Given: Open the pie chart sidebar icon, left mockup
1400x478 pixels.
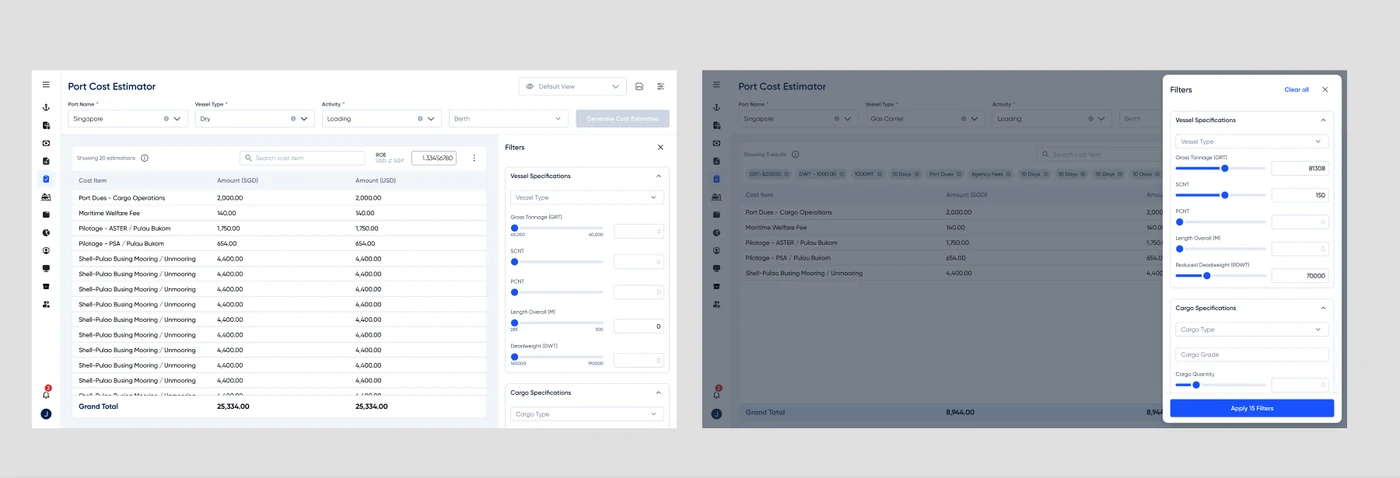Looking at the screenshot, I should coord(46,233).
